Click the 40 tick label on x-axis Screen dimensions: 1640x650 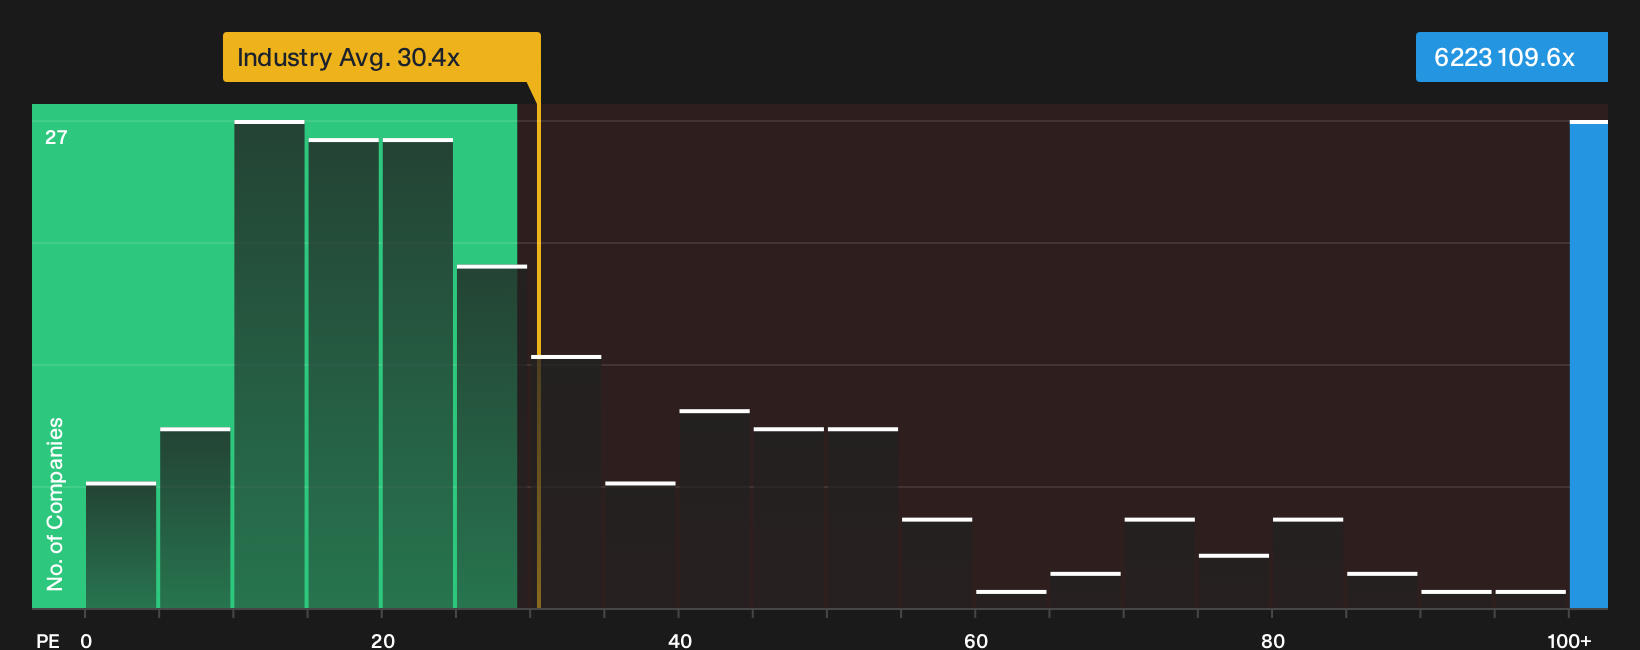click(680, 640)
